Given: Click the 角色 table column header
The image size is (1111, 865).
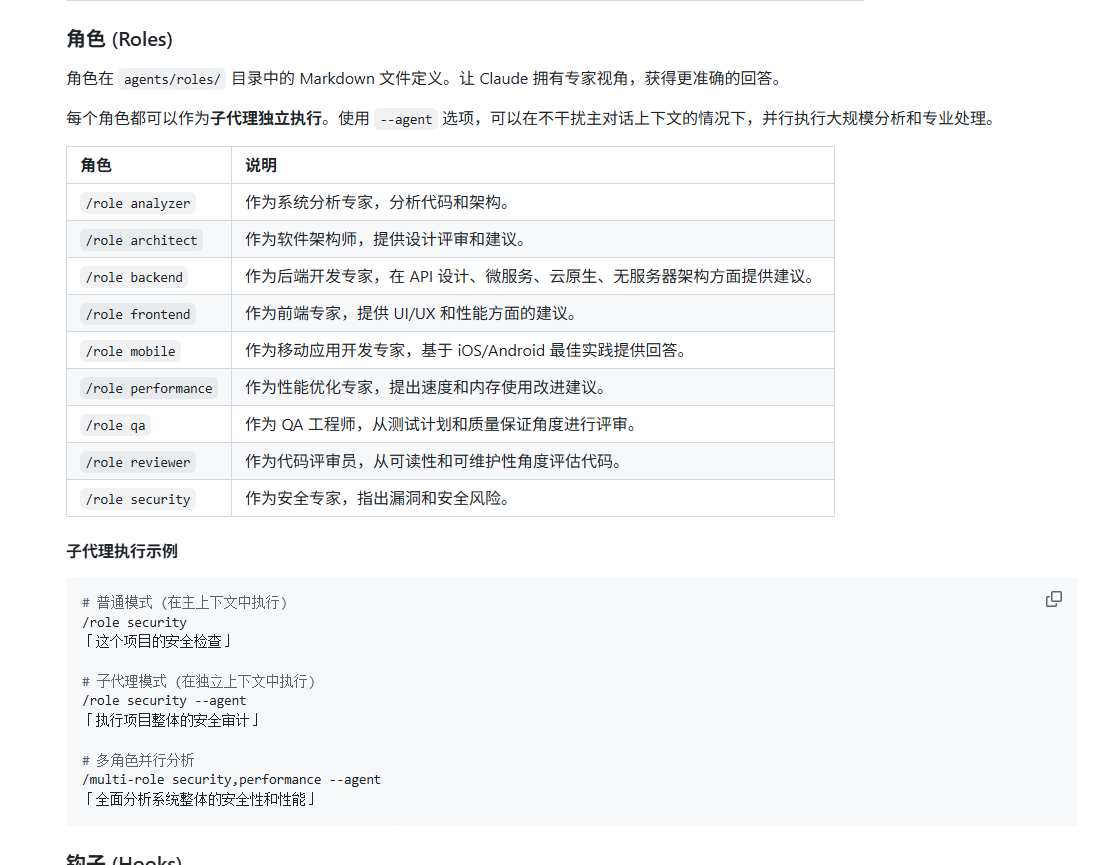Looking at the screenshot, I should click(96, 165).
